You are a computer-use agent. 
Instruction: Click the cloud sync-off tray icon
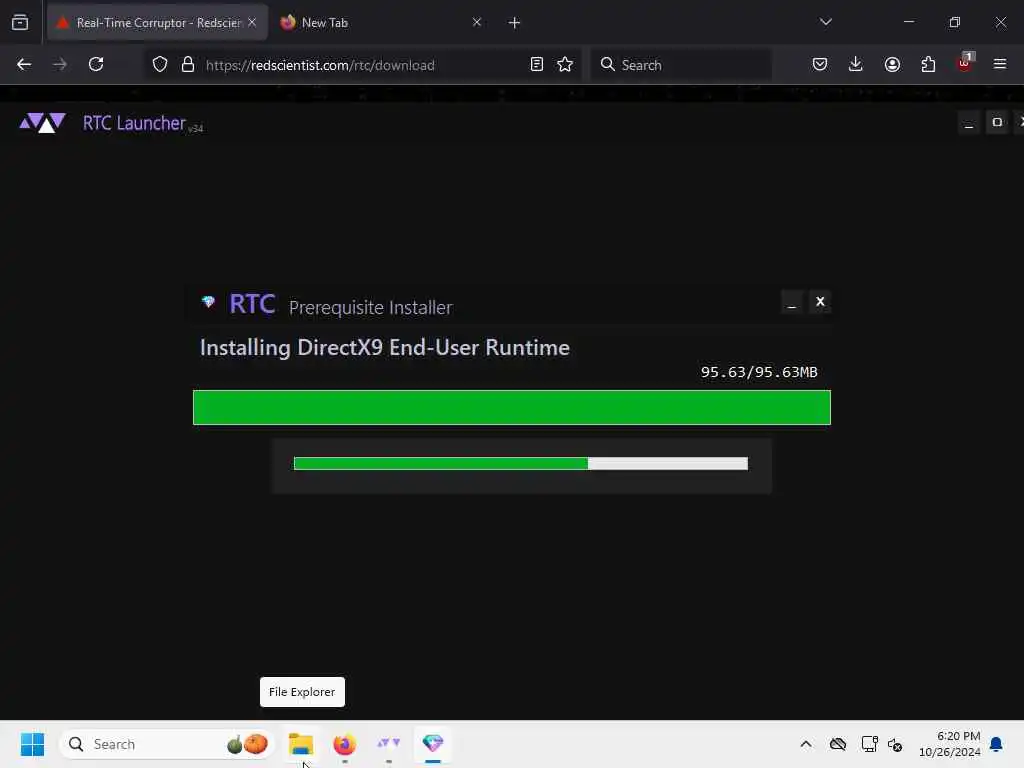click(x=838, y=744)
